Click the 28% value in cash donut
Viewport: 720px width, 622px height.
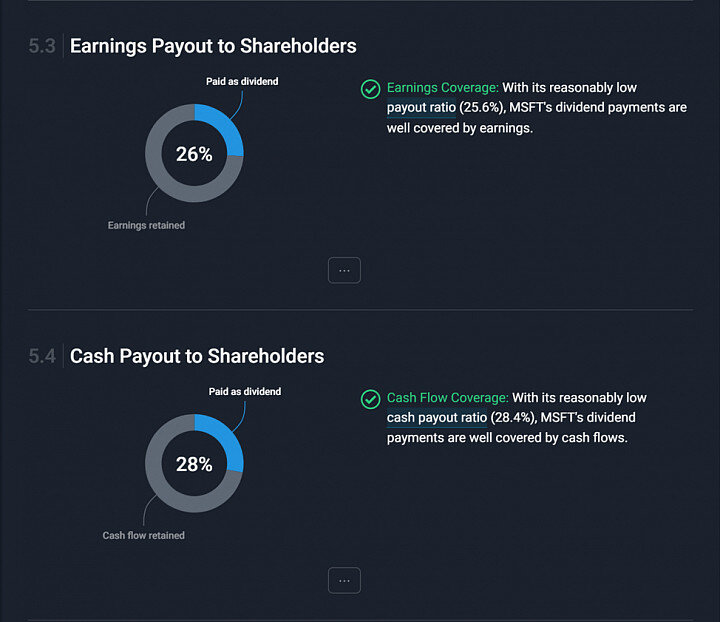pyautogui.click(x=194, y=465)
